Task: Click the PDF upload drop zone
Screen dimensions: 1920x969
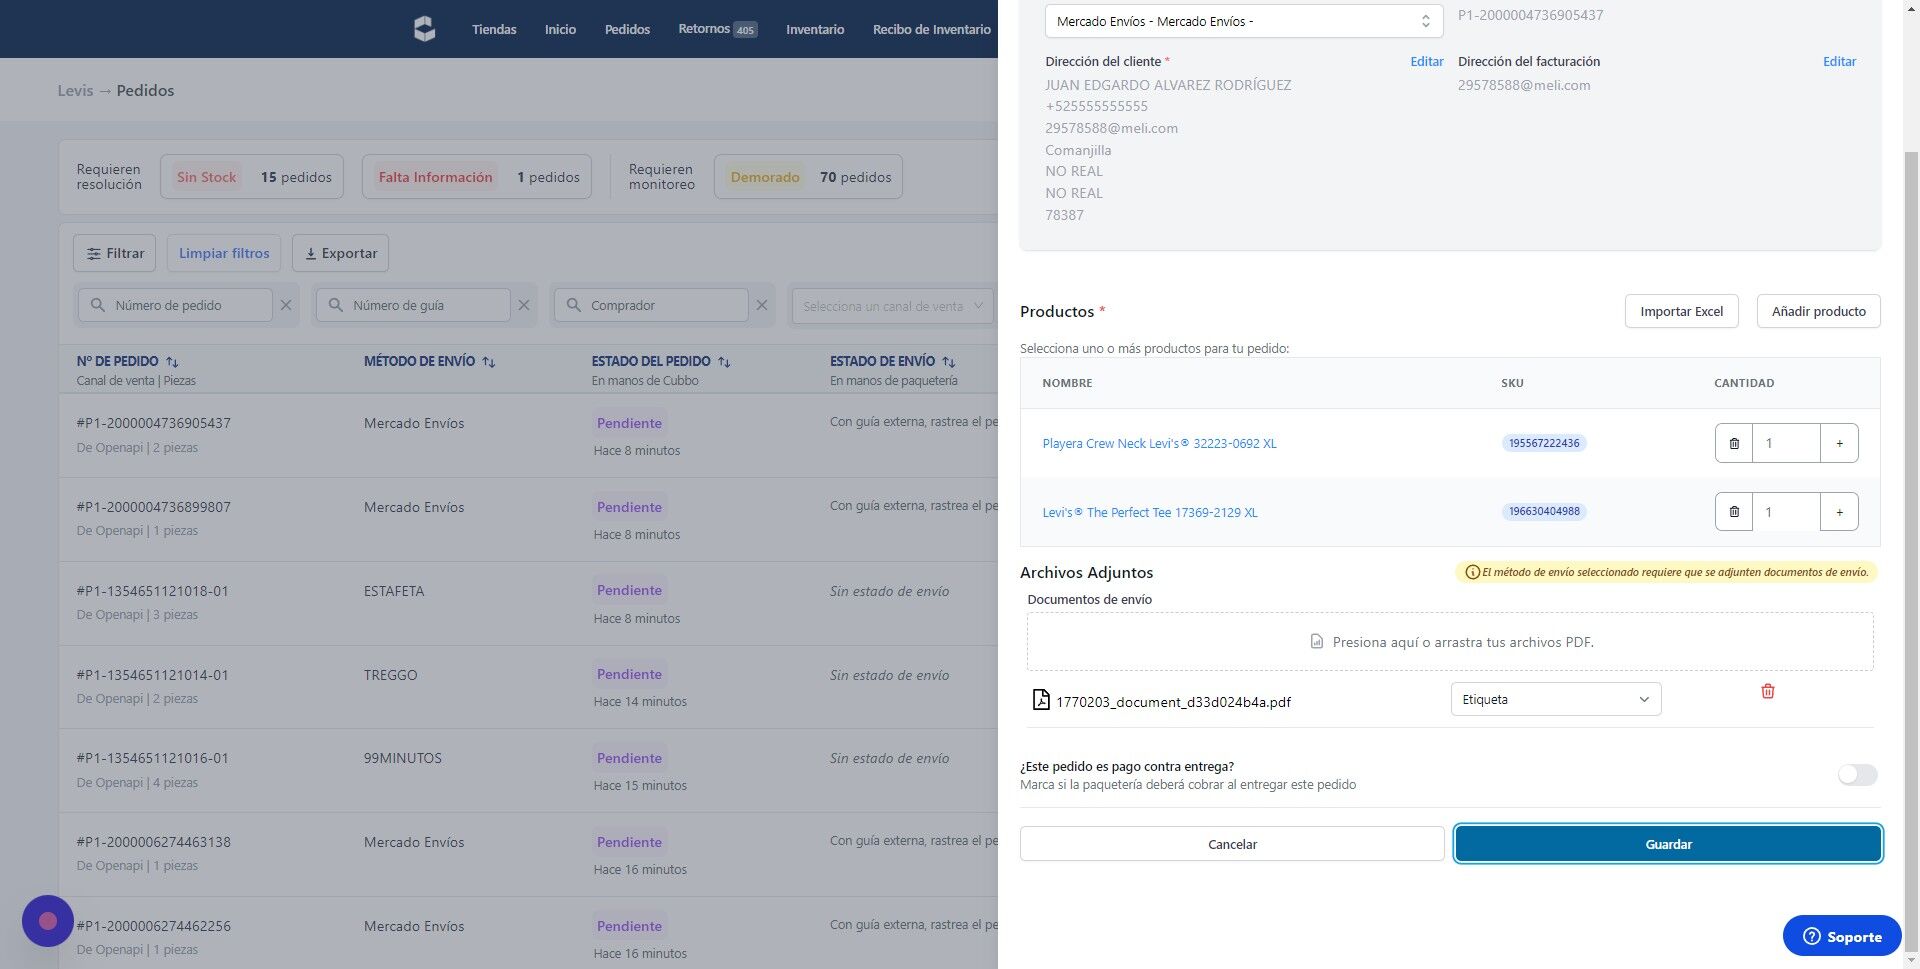Action: point(1450,642)
